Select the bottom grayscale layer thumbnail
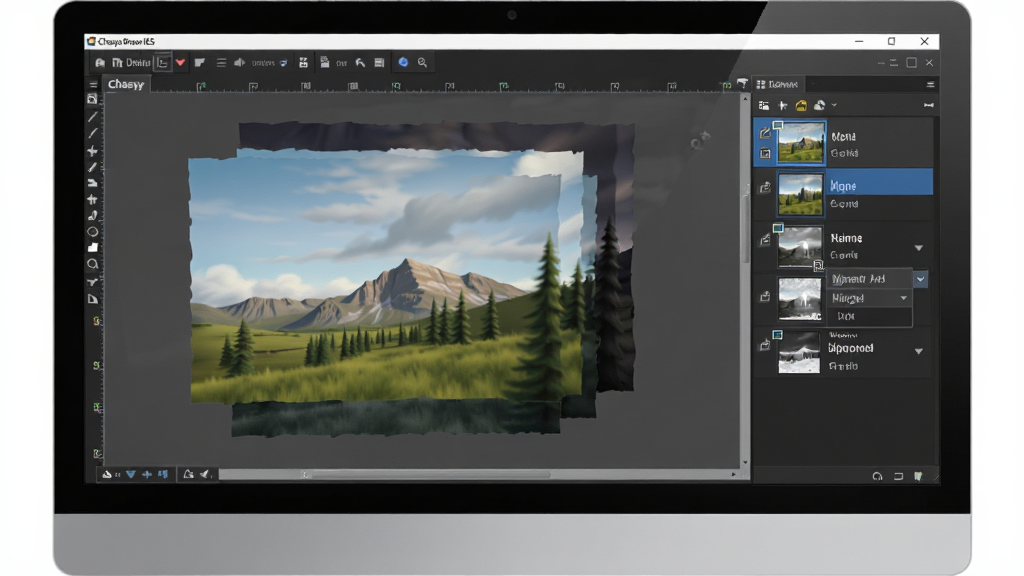This screenshot has height=576, width=1024. pos(799,353)
